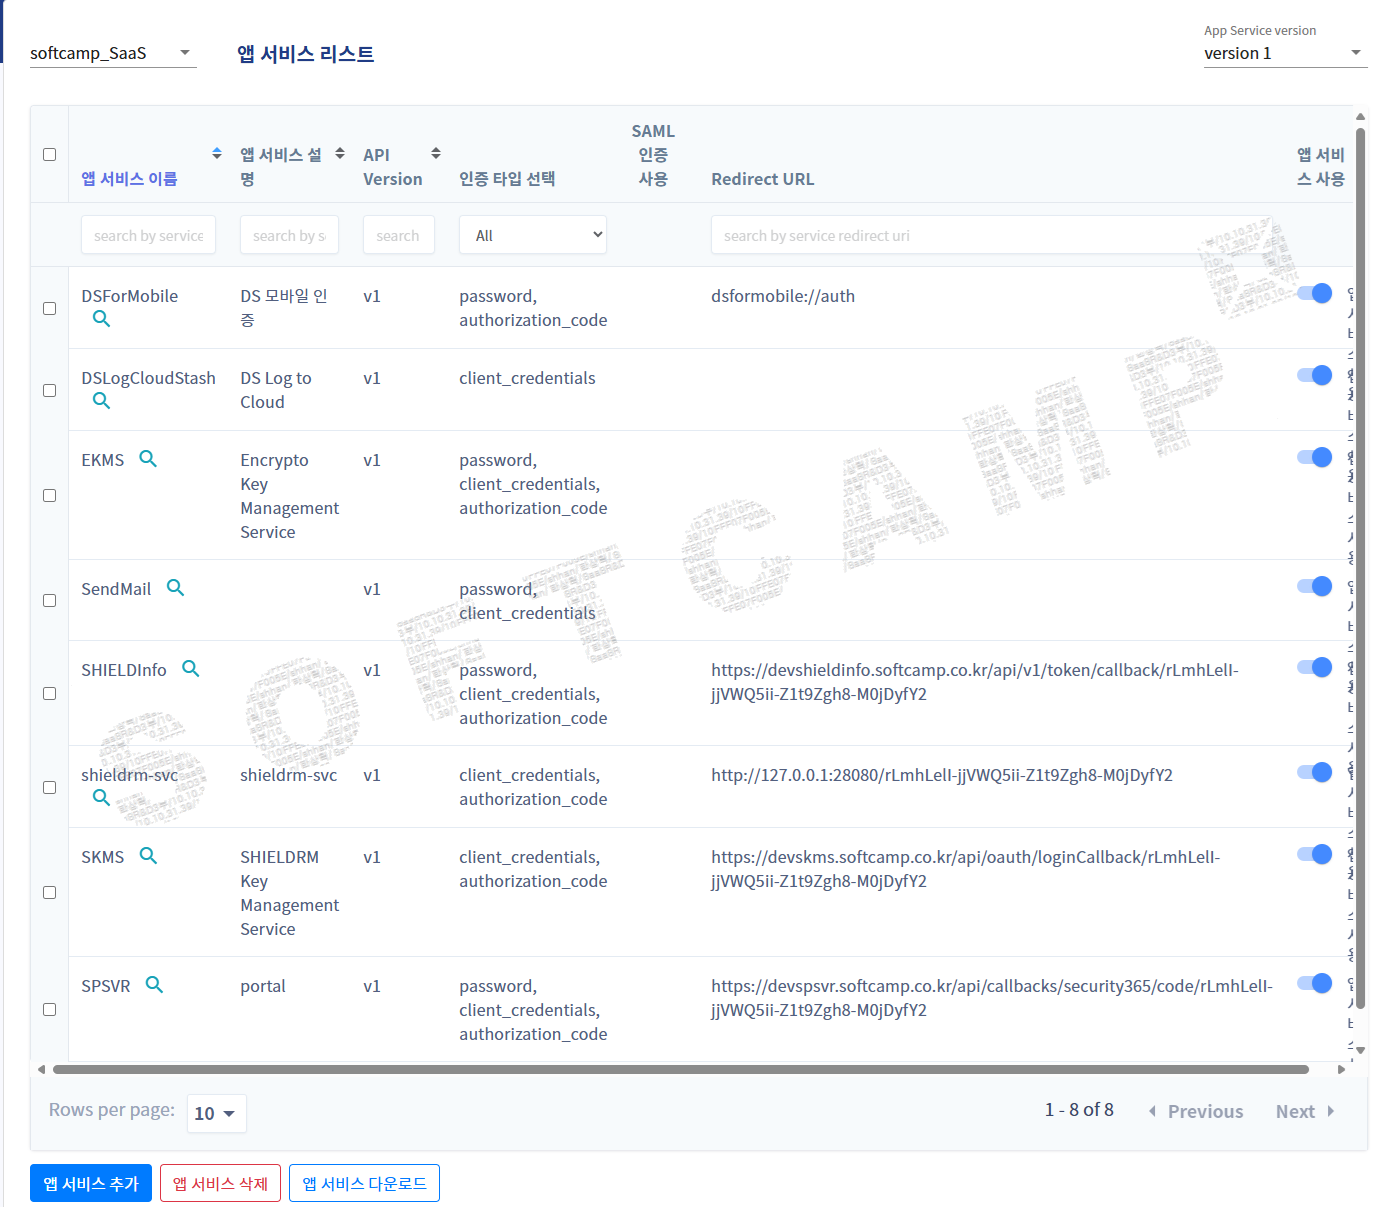Inspect SKMS using its magnifier icon
Screen dimensions: 1379x1207
click(x=148, y=856)
